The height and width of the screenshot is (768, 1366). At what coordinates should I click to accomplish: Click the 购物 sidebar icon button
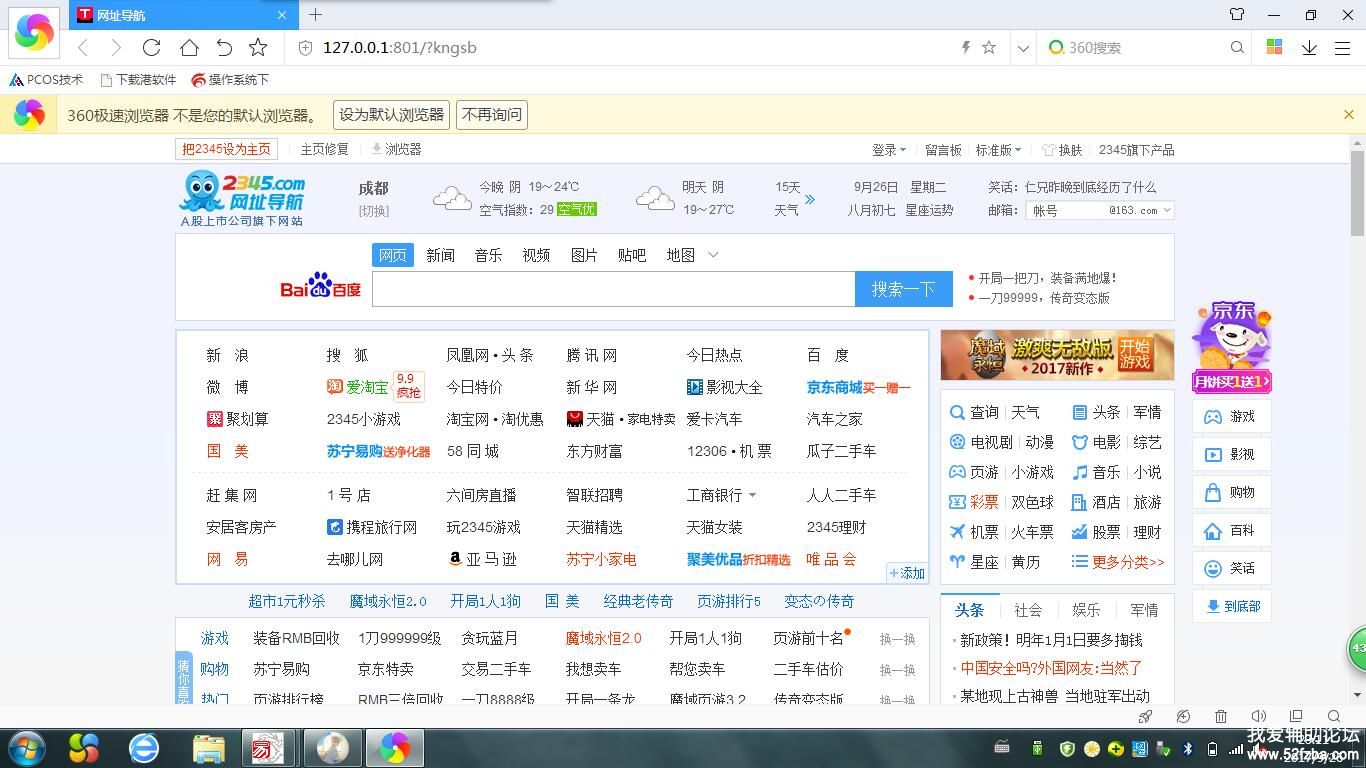pos(1231,492)
